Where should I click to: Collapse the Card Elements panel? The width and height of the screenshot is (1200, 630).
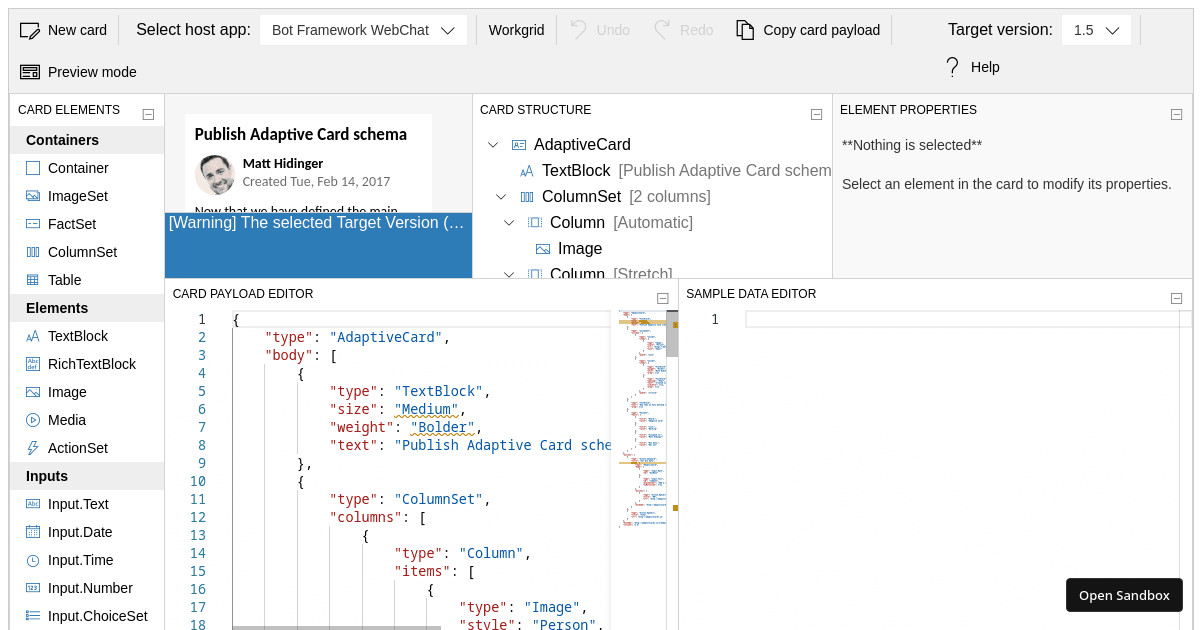coord(148,114)
